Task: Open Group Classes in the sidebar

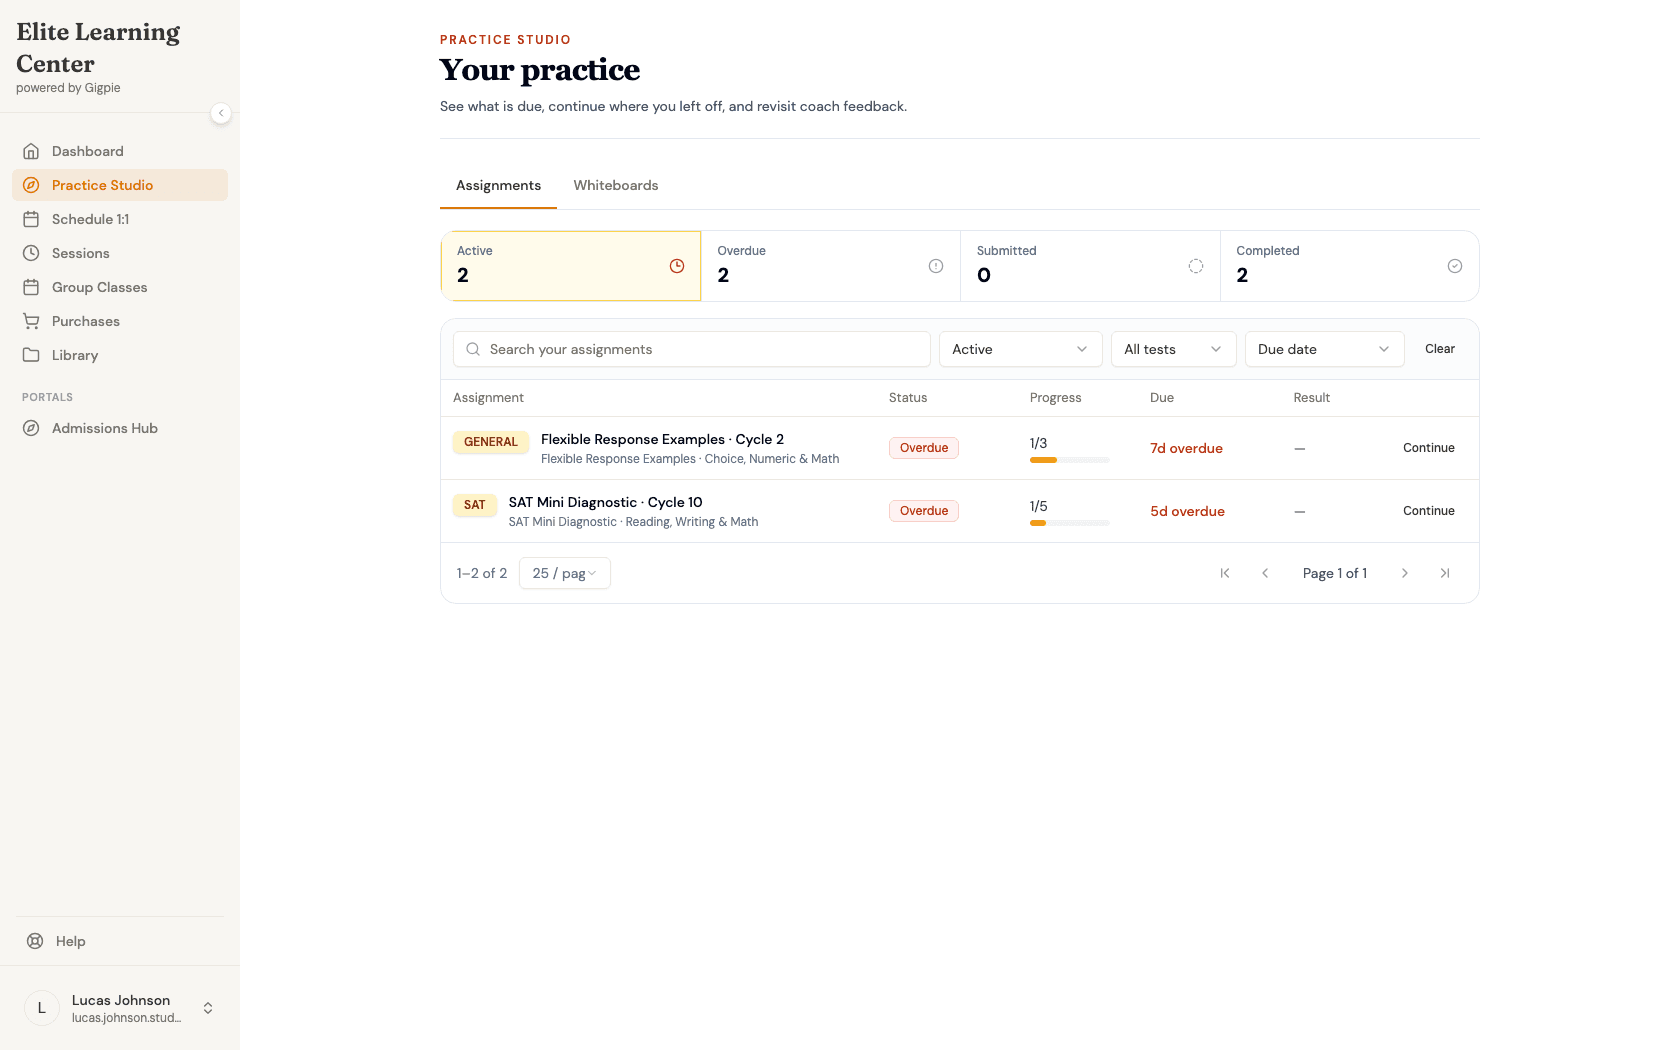Action: click(120, 287)
